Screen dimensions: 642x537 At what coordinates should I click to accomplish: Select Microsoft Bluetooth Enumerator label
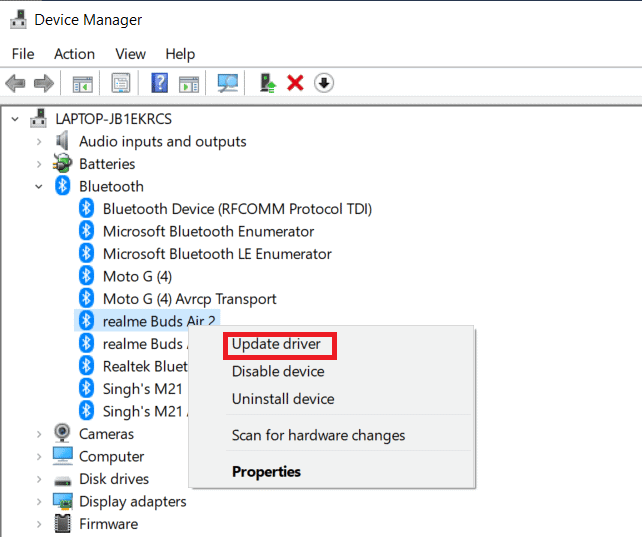point(208,231)
